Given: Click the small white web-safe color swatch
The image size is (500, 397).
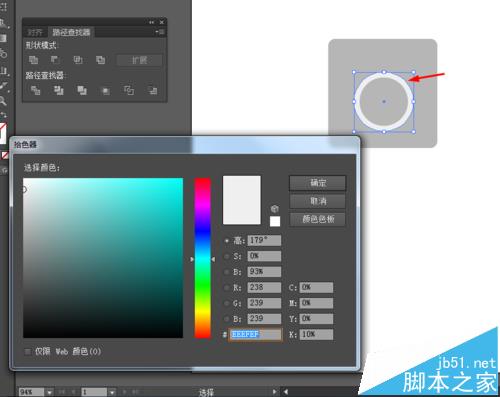Looking at the screenshot, I should [275, 221].
